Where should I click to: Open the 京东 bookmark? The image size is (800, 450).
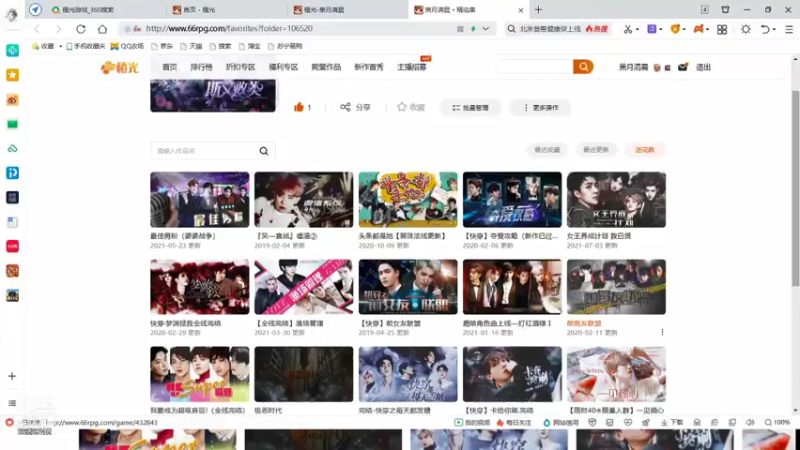(x=162, y=46)
